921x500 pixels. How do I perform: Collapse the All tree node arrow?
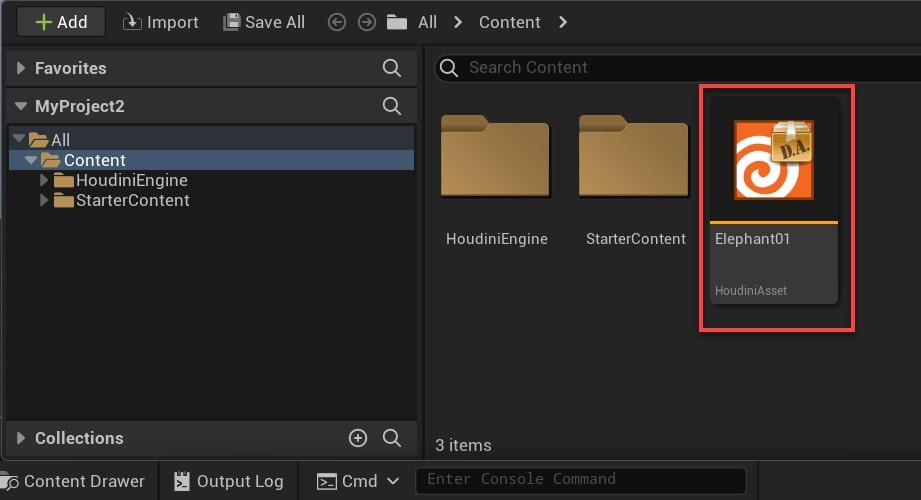(19, 139)
